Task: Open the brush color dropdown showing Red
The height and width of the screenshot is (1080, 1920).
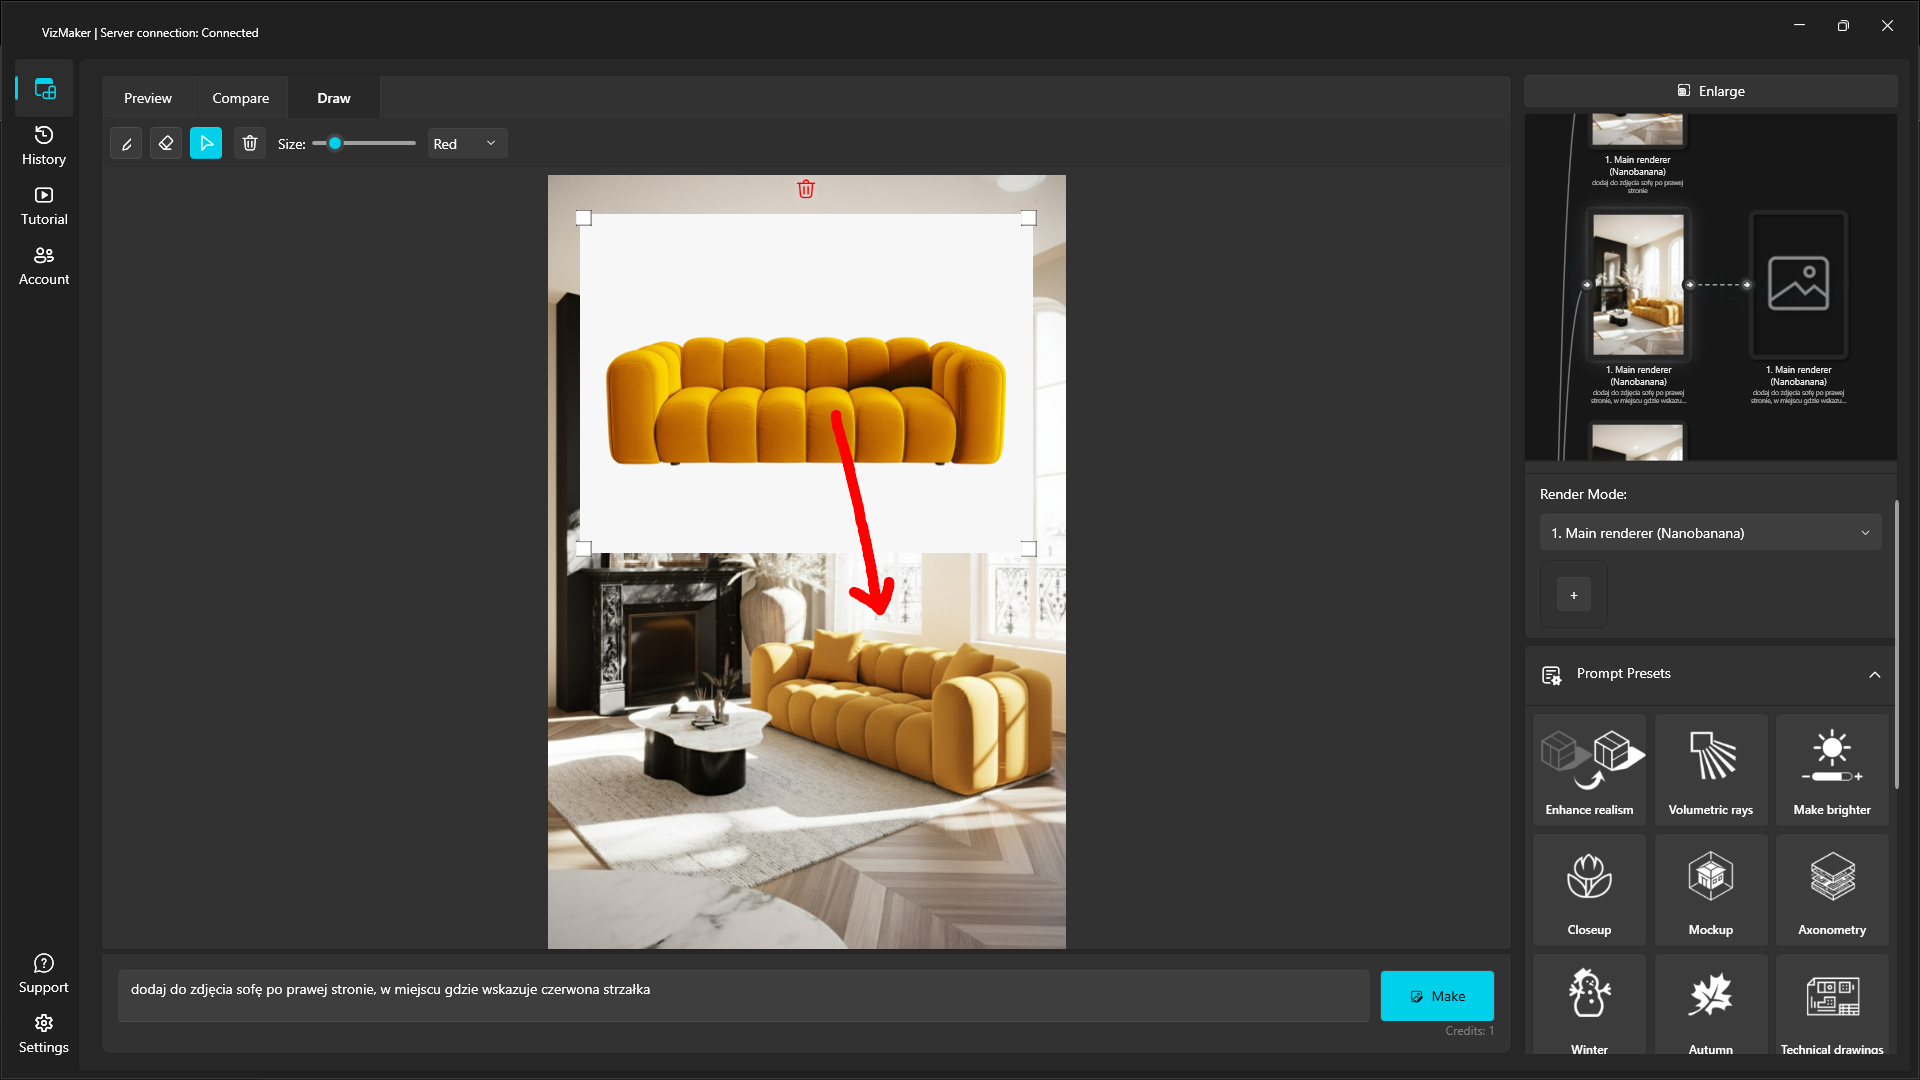Action: click(x=466, y=143)
